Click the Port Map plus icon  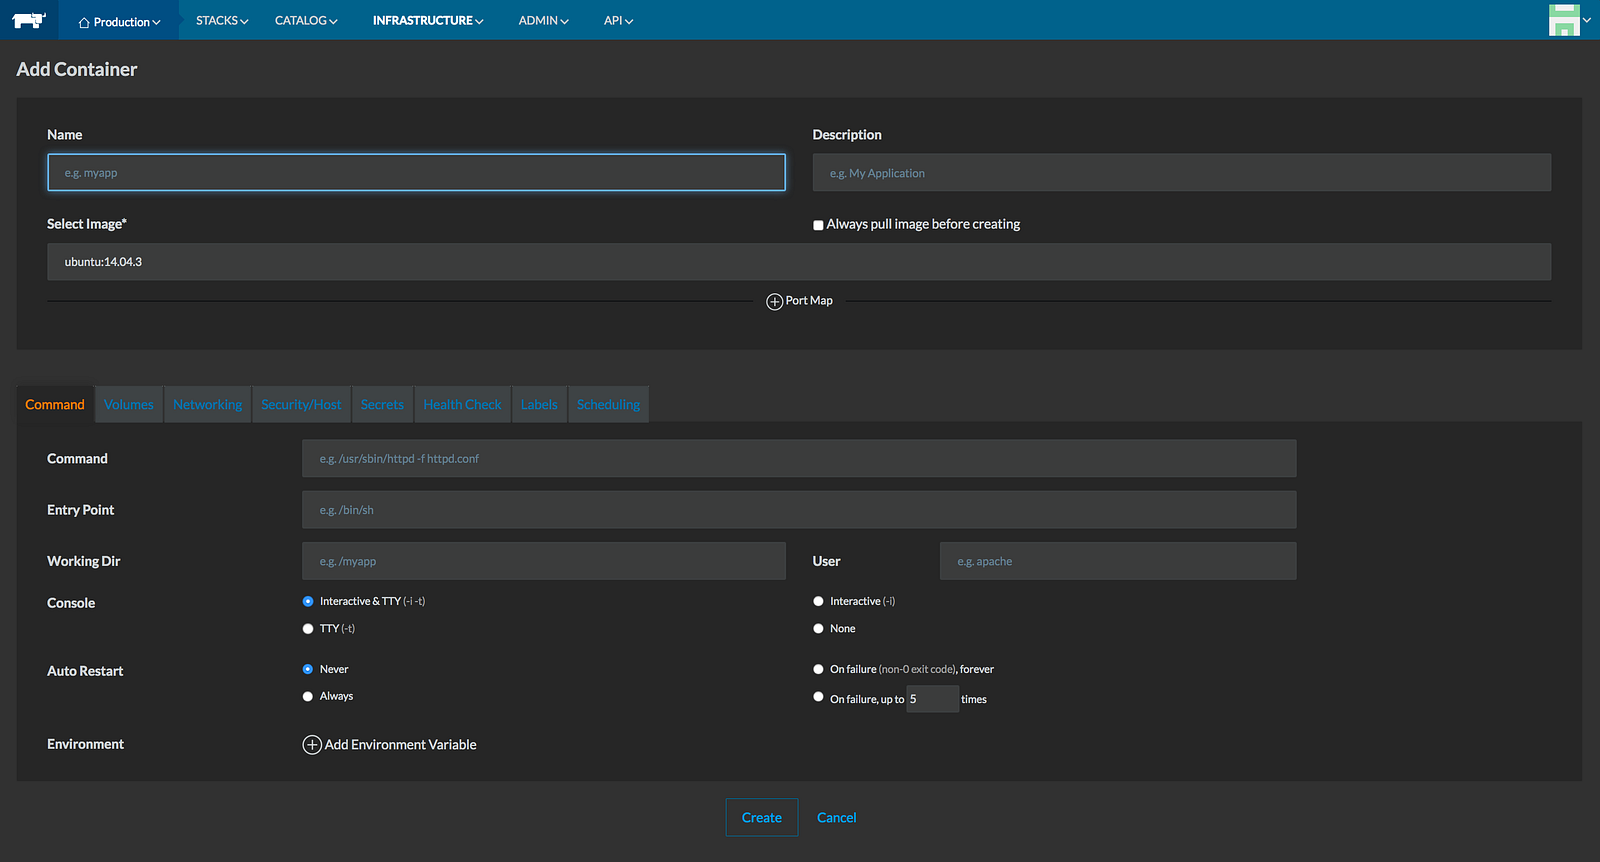(x=774, y=301)
